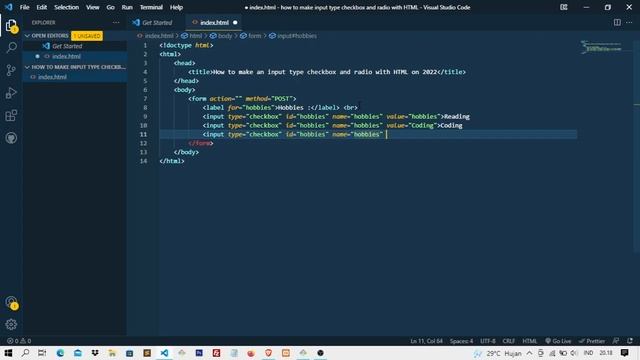Open the Windows Start menu
640x360 pixels.
click(8, 353)
